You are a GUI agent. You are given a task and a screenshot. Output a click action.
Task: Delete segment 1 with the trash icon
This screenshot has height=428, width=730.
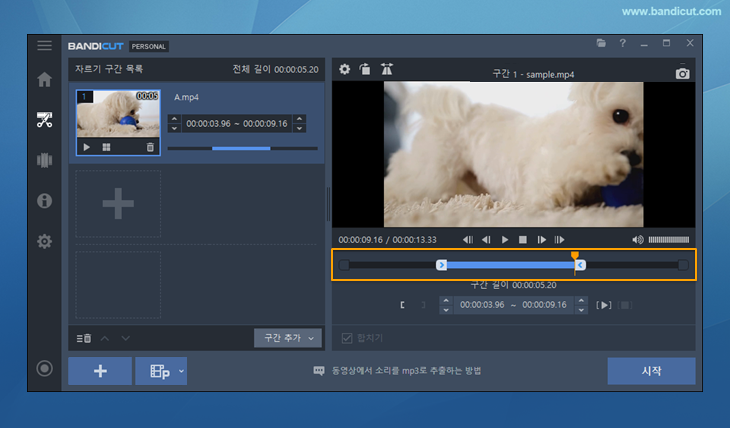tap(150, 147)
